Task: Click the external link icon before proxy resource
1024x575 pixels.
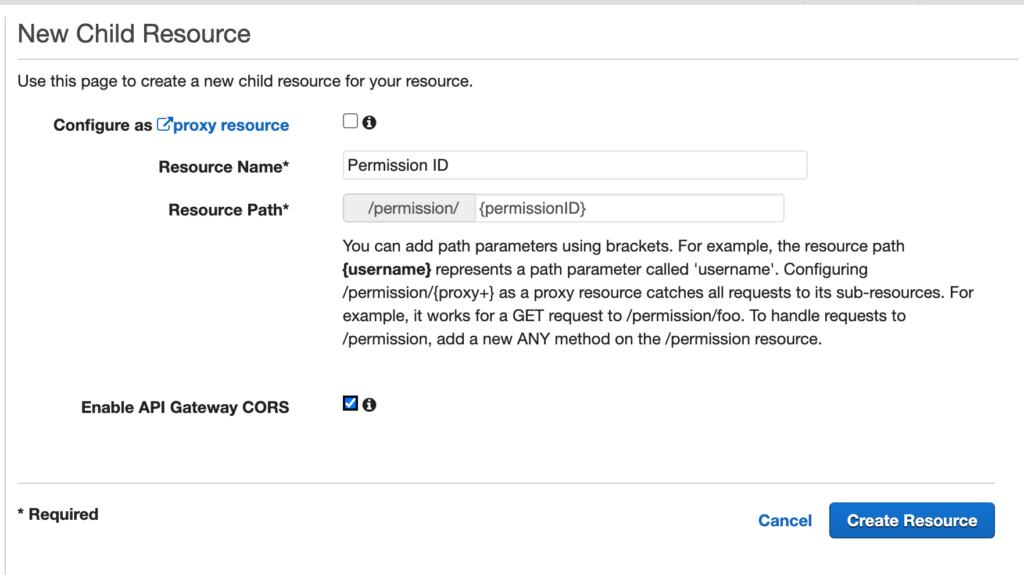Action: [164, 125]
